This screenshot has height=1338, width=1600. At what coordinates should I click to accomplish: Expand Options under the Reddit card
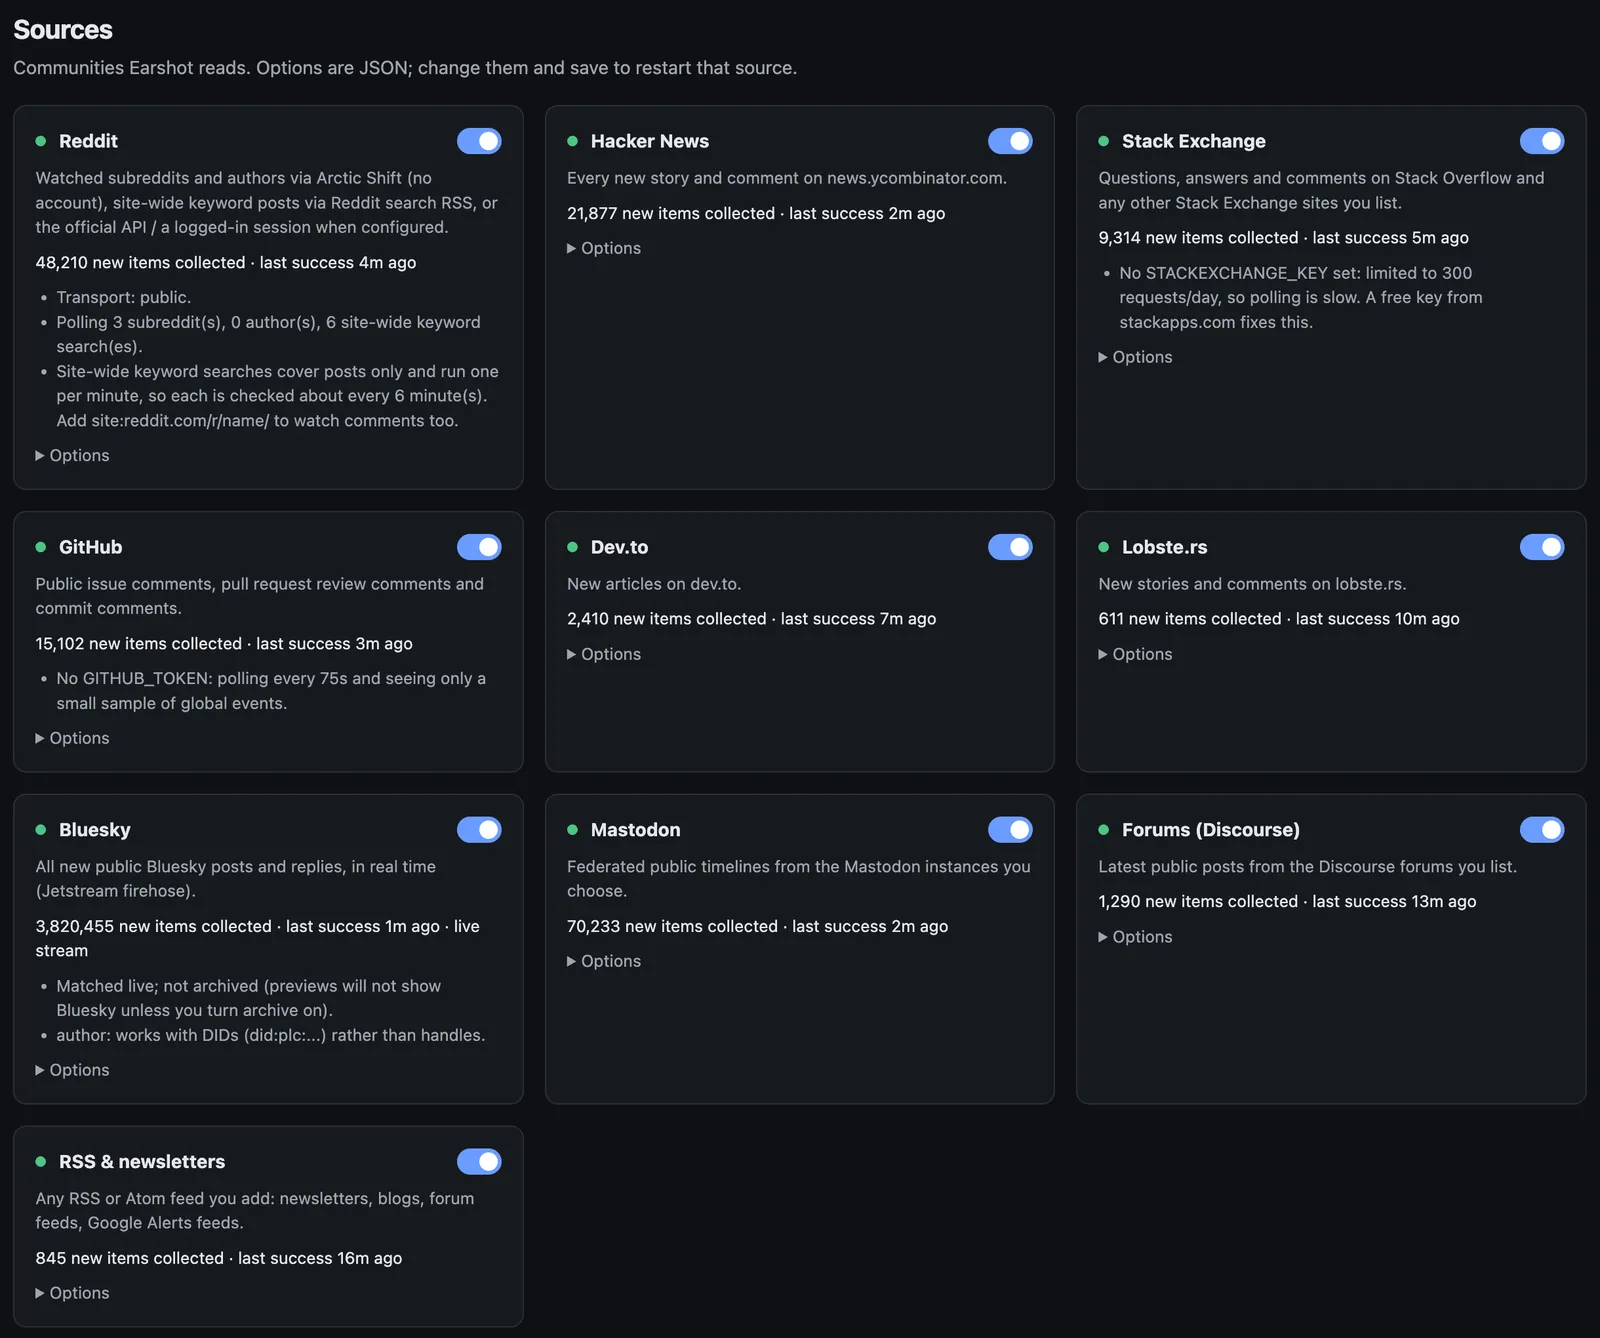click(x=72, y=456)
